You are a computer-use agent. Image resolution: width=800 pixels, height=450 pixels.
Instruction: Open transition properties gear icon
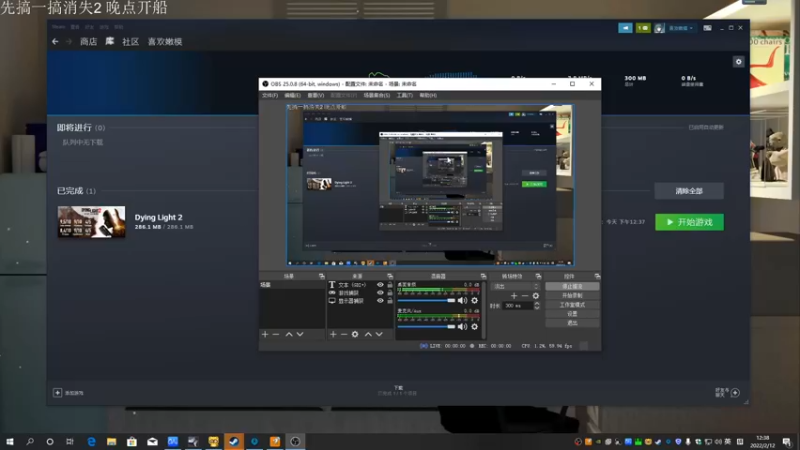(x=536, y=296)
